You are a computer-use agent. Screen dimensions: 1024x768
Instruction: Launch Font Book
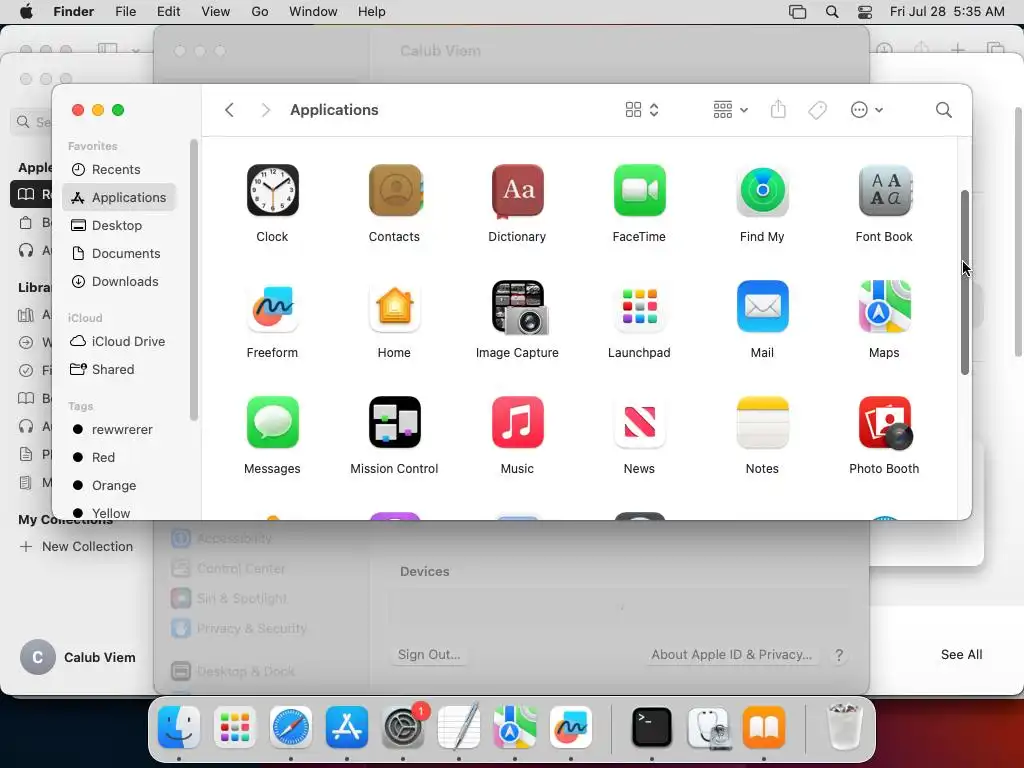coord(884,190)
